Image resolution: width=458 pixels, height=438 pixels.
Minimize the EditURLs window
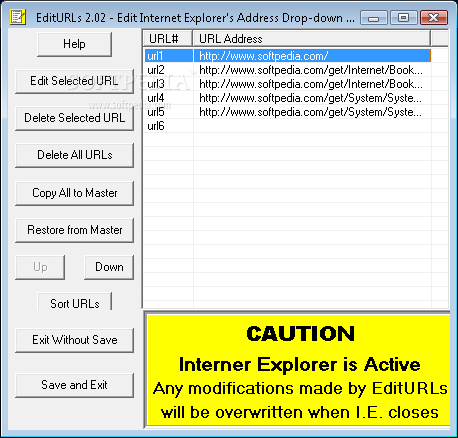tap(374, 18)
